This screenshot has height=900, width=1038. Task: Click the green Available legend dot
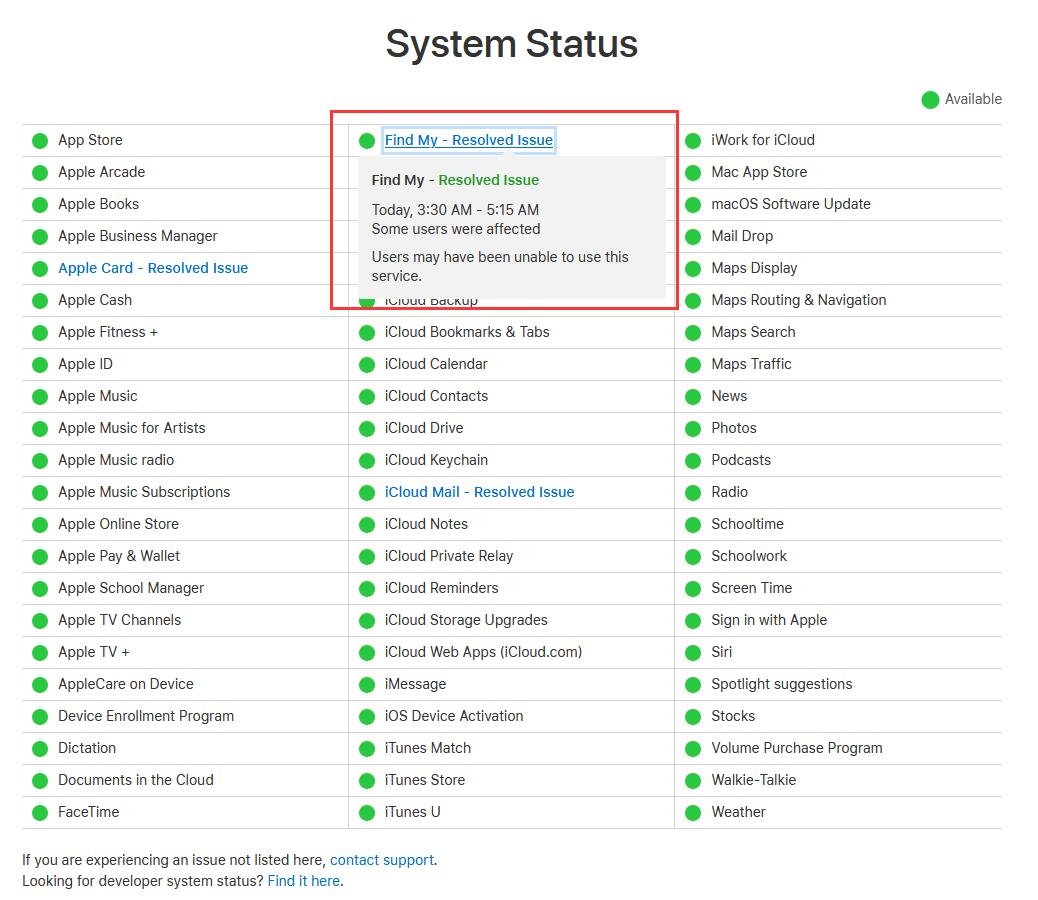pos(930,100)
